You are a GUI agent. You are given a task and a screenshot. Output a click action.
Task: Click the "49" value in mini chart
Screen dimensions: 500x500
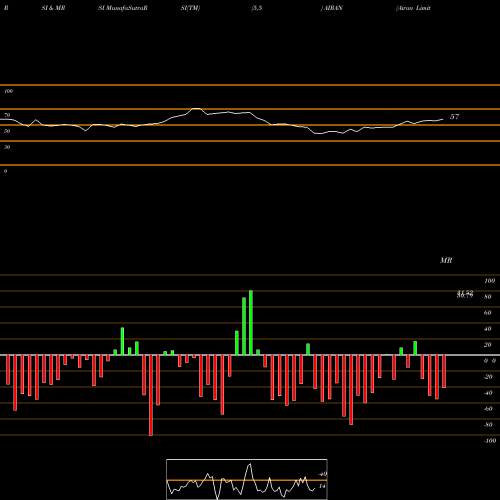click(x=322, y=474)
